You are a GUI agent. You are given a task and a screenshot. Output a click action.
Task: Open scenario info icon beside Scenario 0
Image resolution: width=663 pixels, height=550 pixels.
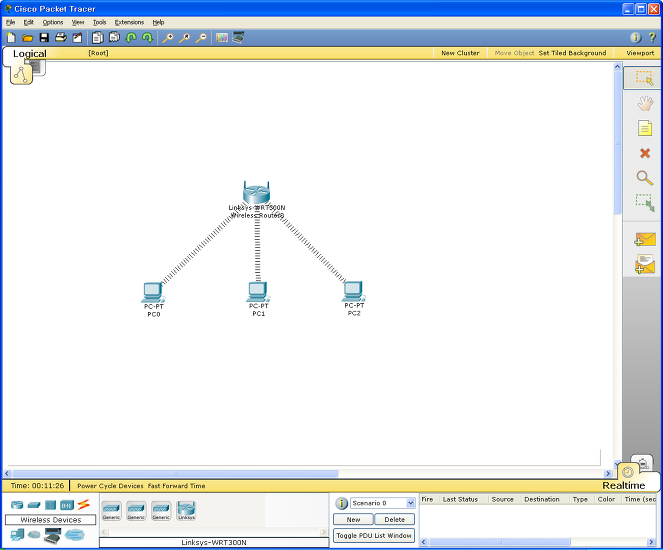341,503
